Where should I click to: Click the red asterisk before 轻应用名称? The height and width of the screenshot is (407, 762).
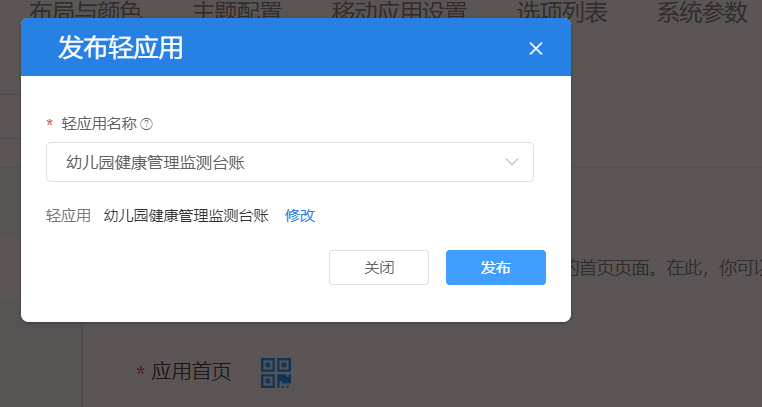[x=50, y=124]
